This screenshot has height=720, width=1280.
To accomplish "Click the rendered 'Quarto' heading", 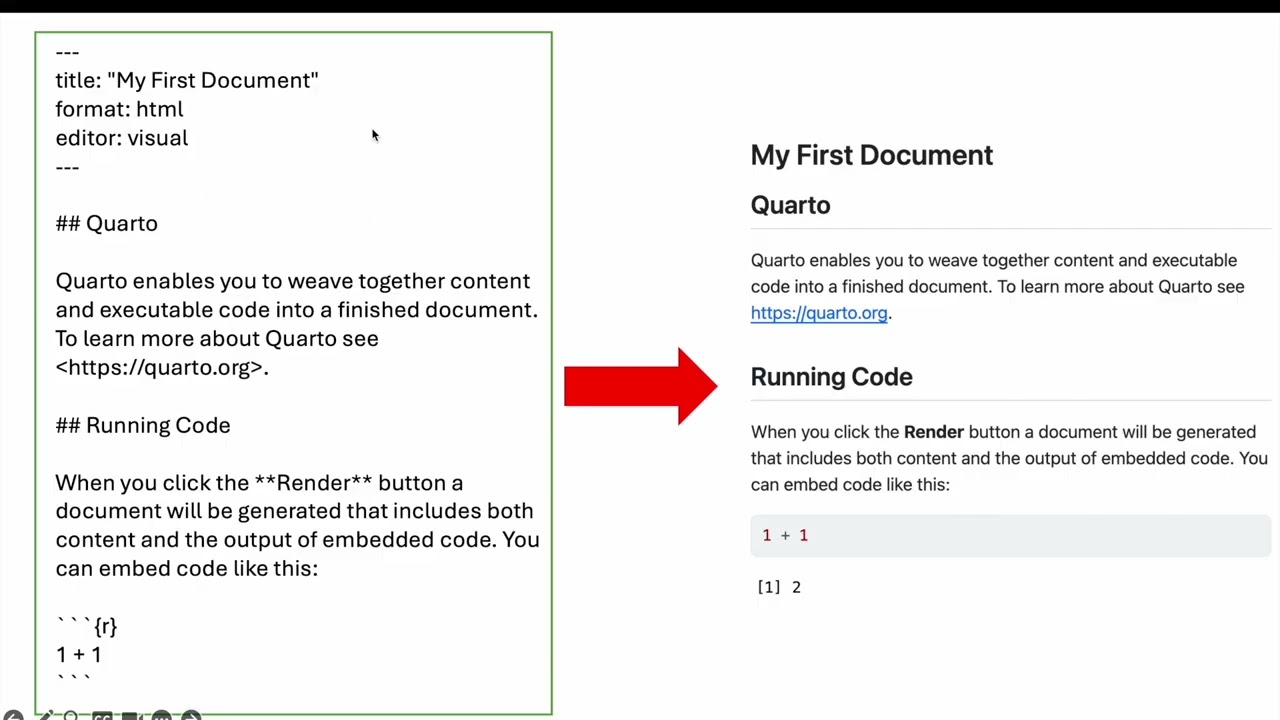I will click(x=790, y=205).
